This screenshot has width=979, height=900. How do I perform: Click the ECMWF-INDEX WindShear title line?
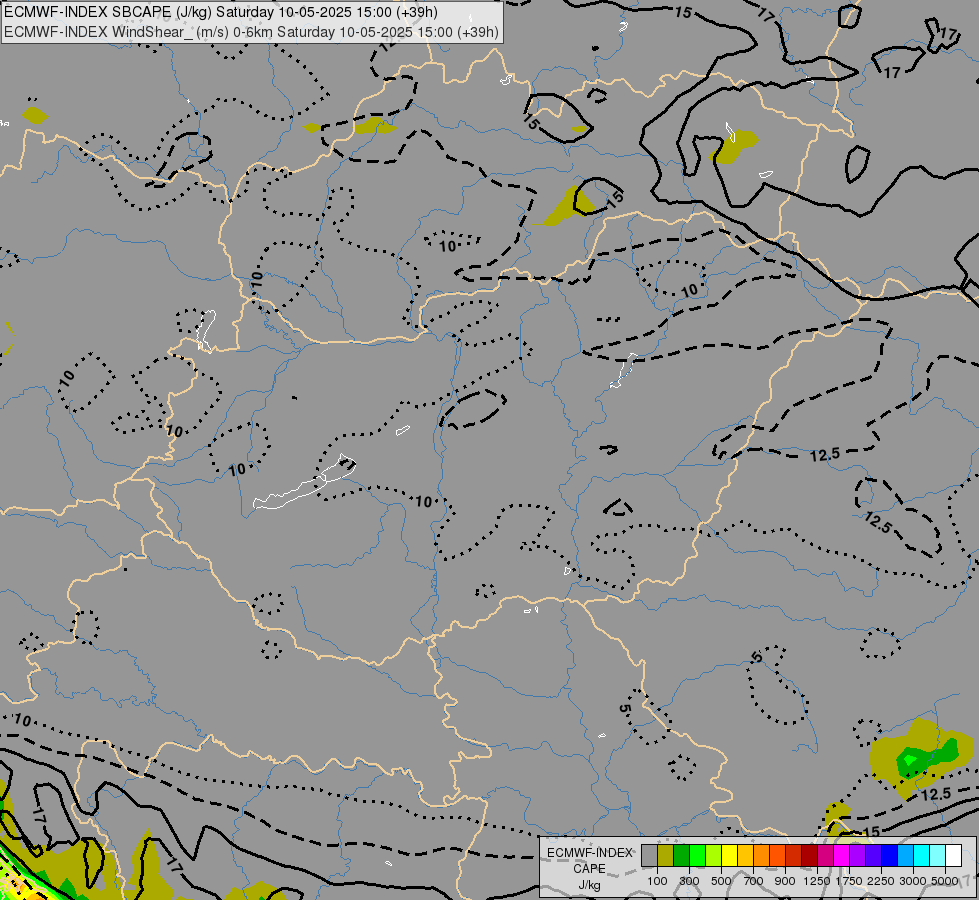[252, 32]
